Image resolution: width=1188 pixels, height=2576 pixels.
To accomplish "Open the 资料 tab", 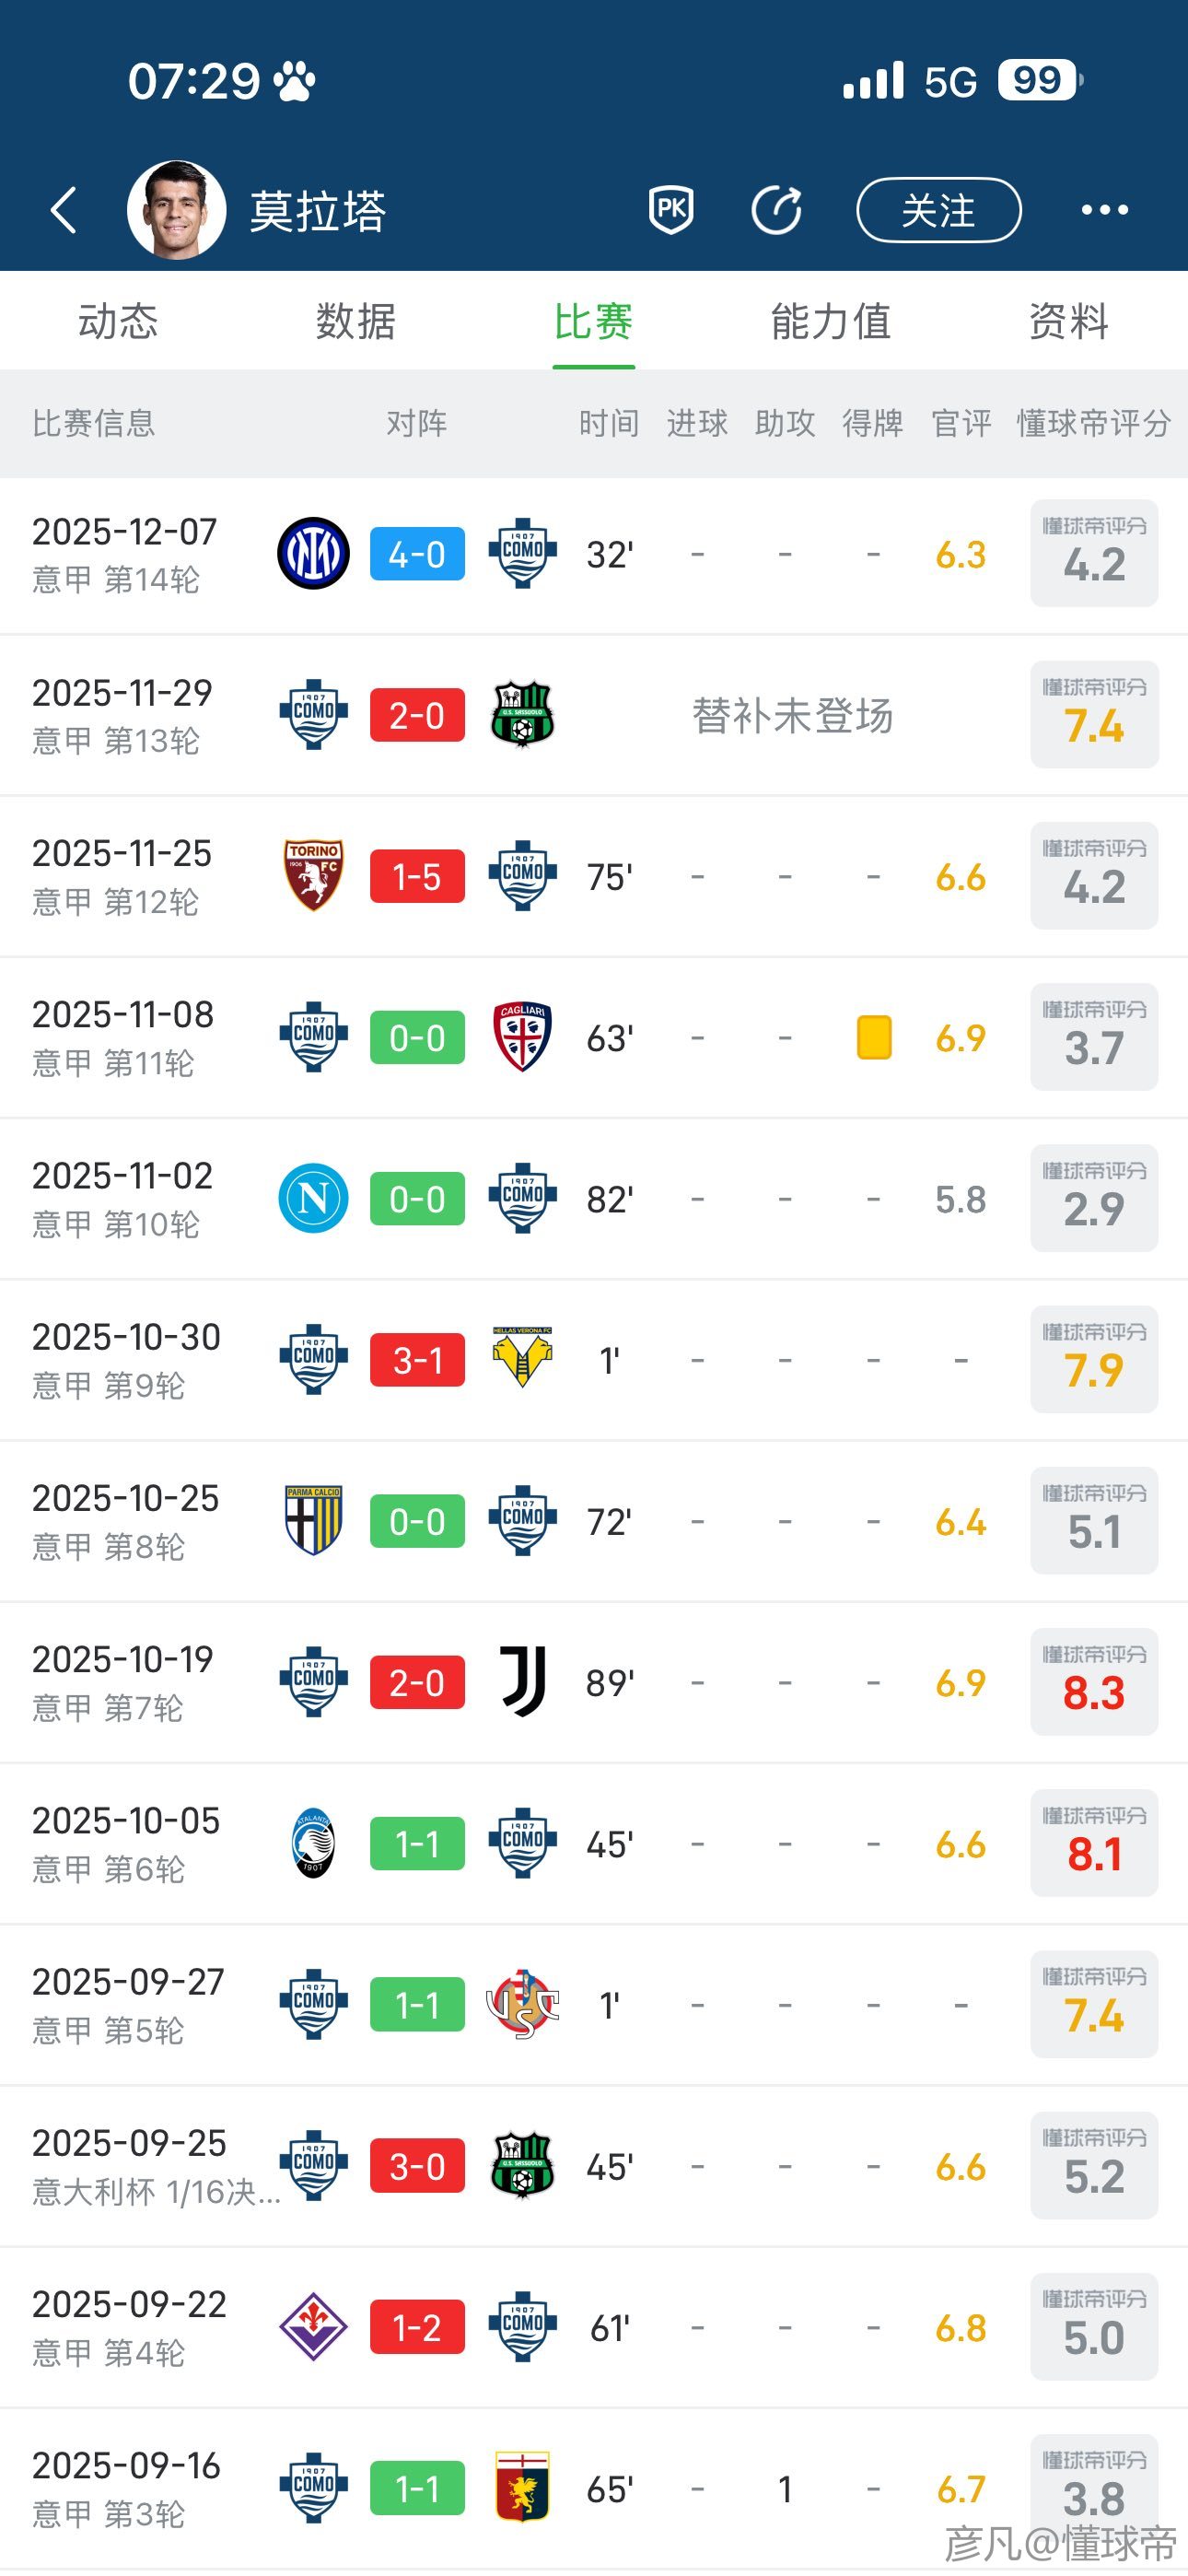I will coord(1068,322).
